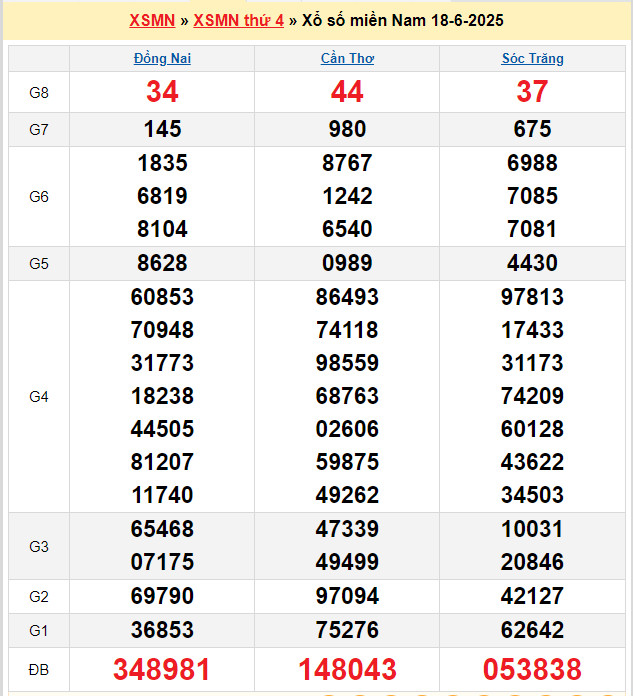This screenshot has height=696, width=633.
Task: Select the G5 row label
Action: click(39, 264)
